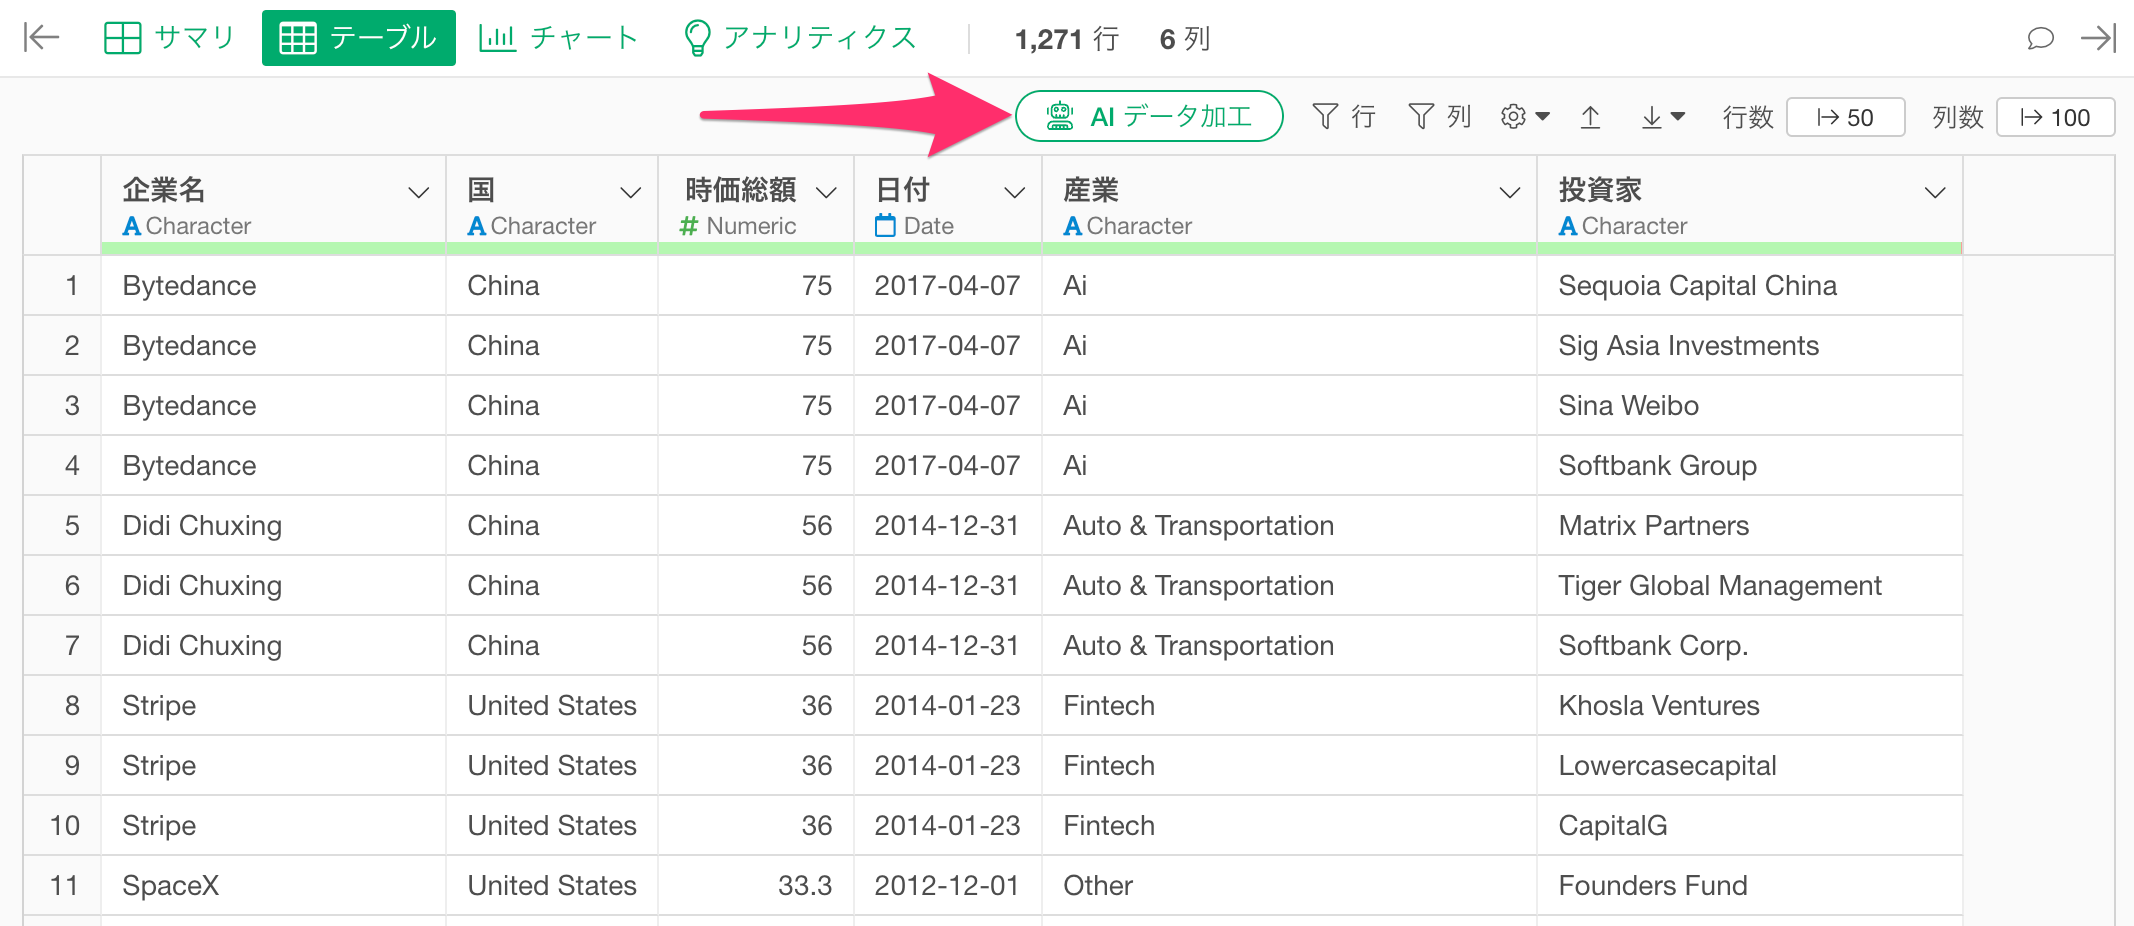Select the date 2014-12-31 in row 7
2134x926 pixels.
point(948,645)
